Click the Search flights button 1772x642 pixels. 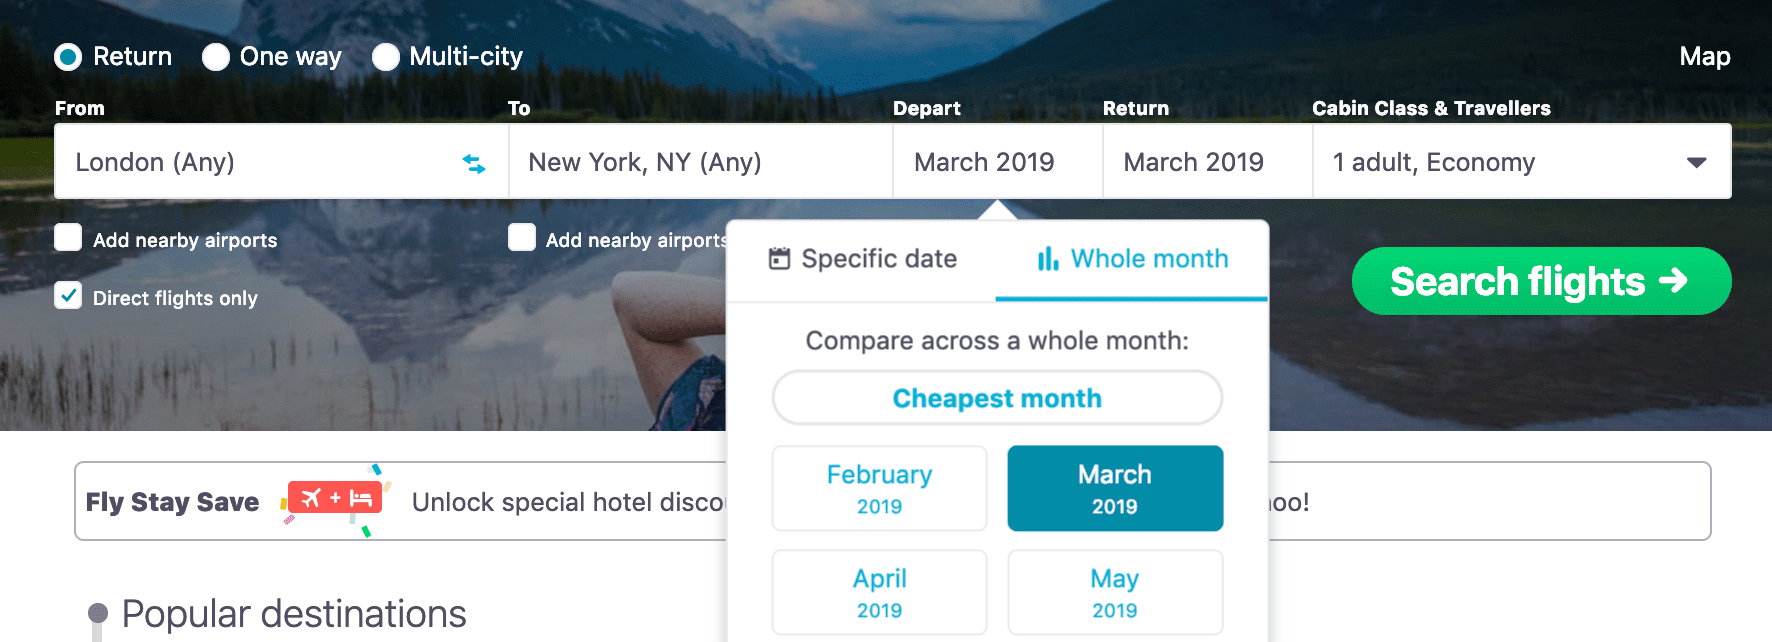[1541, 282]
